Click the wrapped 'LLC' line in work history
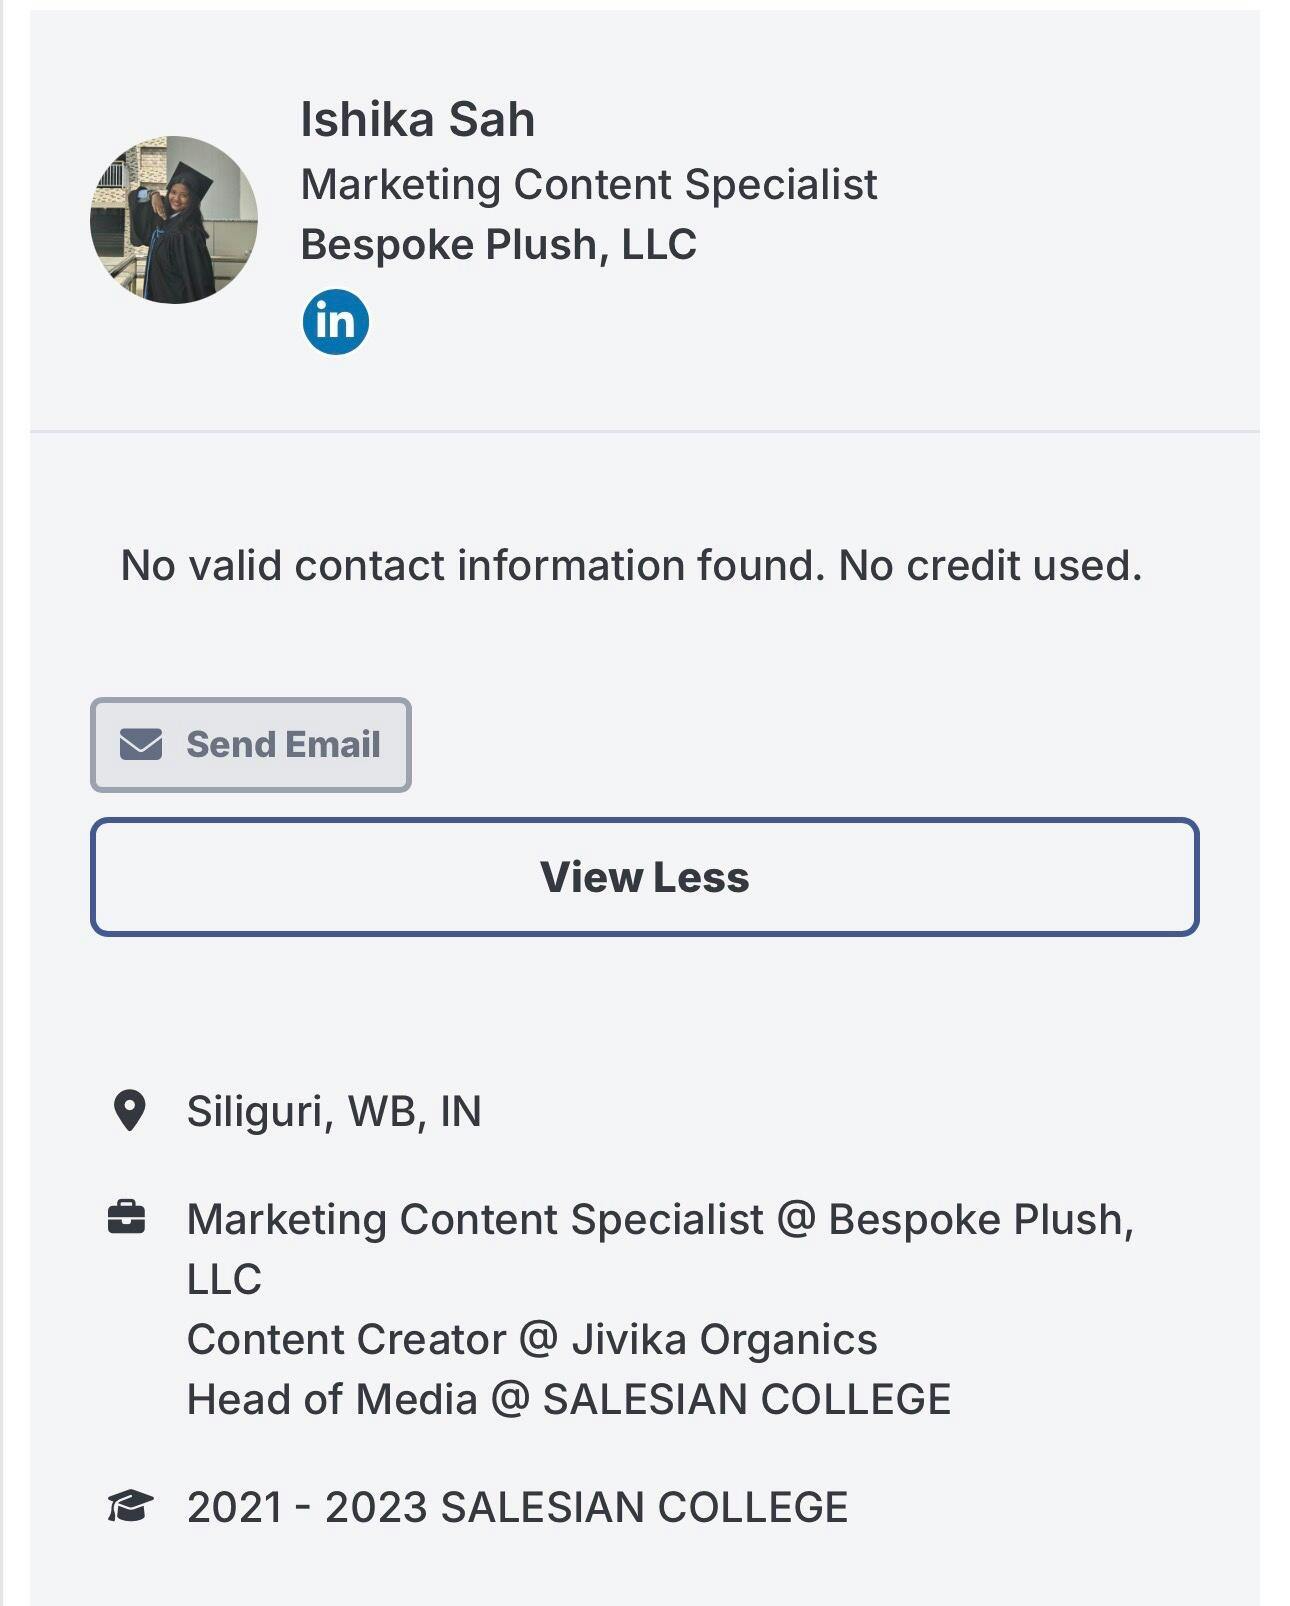Image resolution: width=1290 pixels, height=1606 pixels. coord(224,1280)
